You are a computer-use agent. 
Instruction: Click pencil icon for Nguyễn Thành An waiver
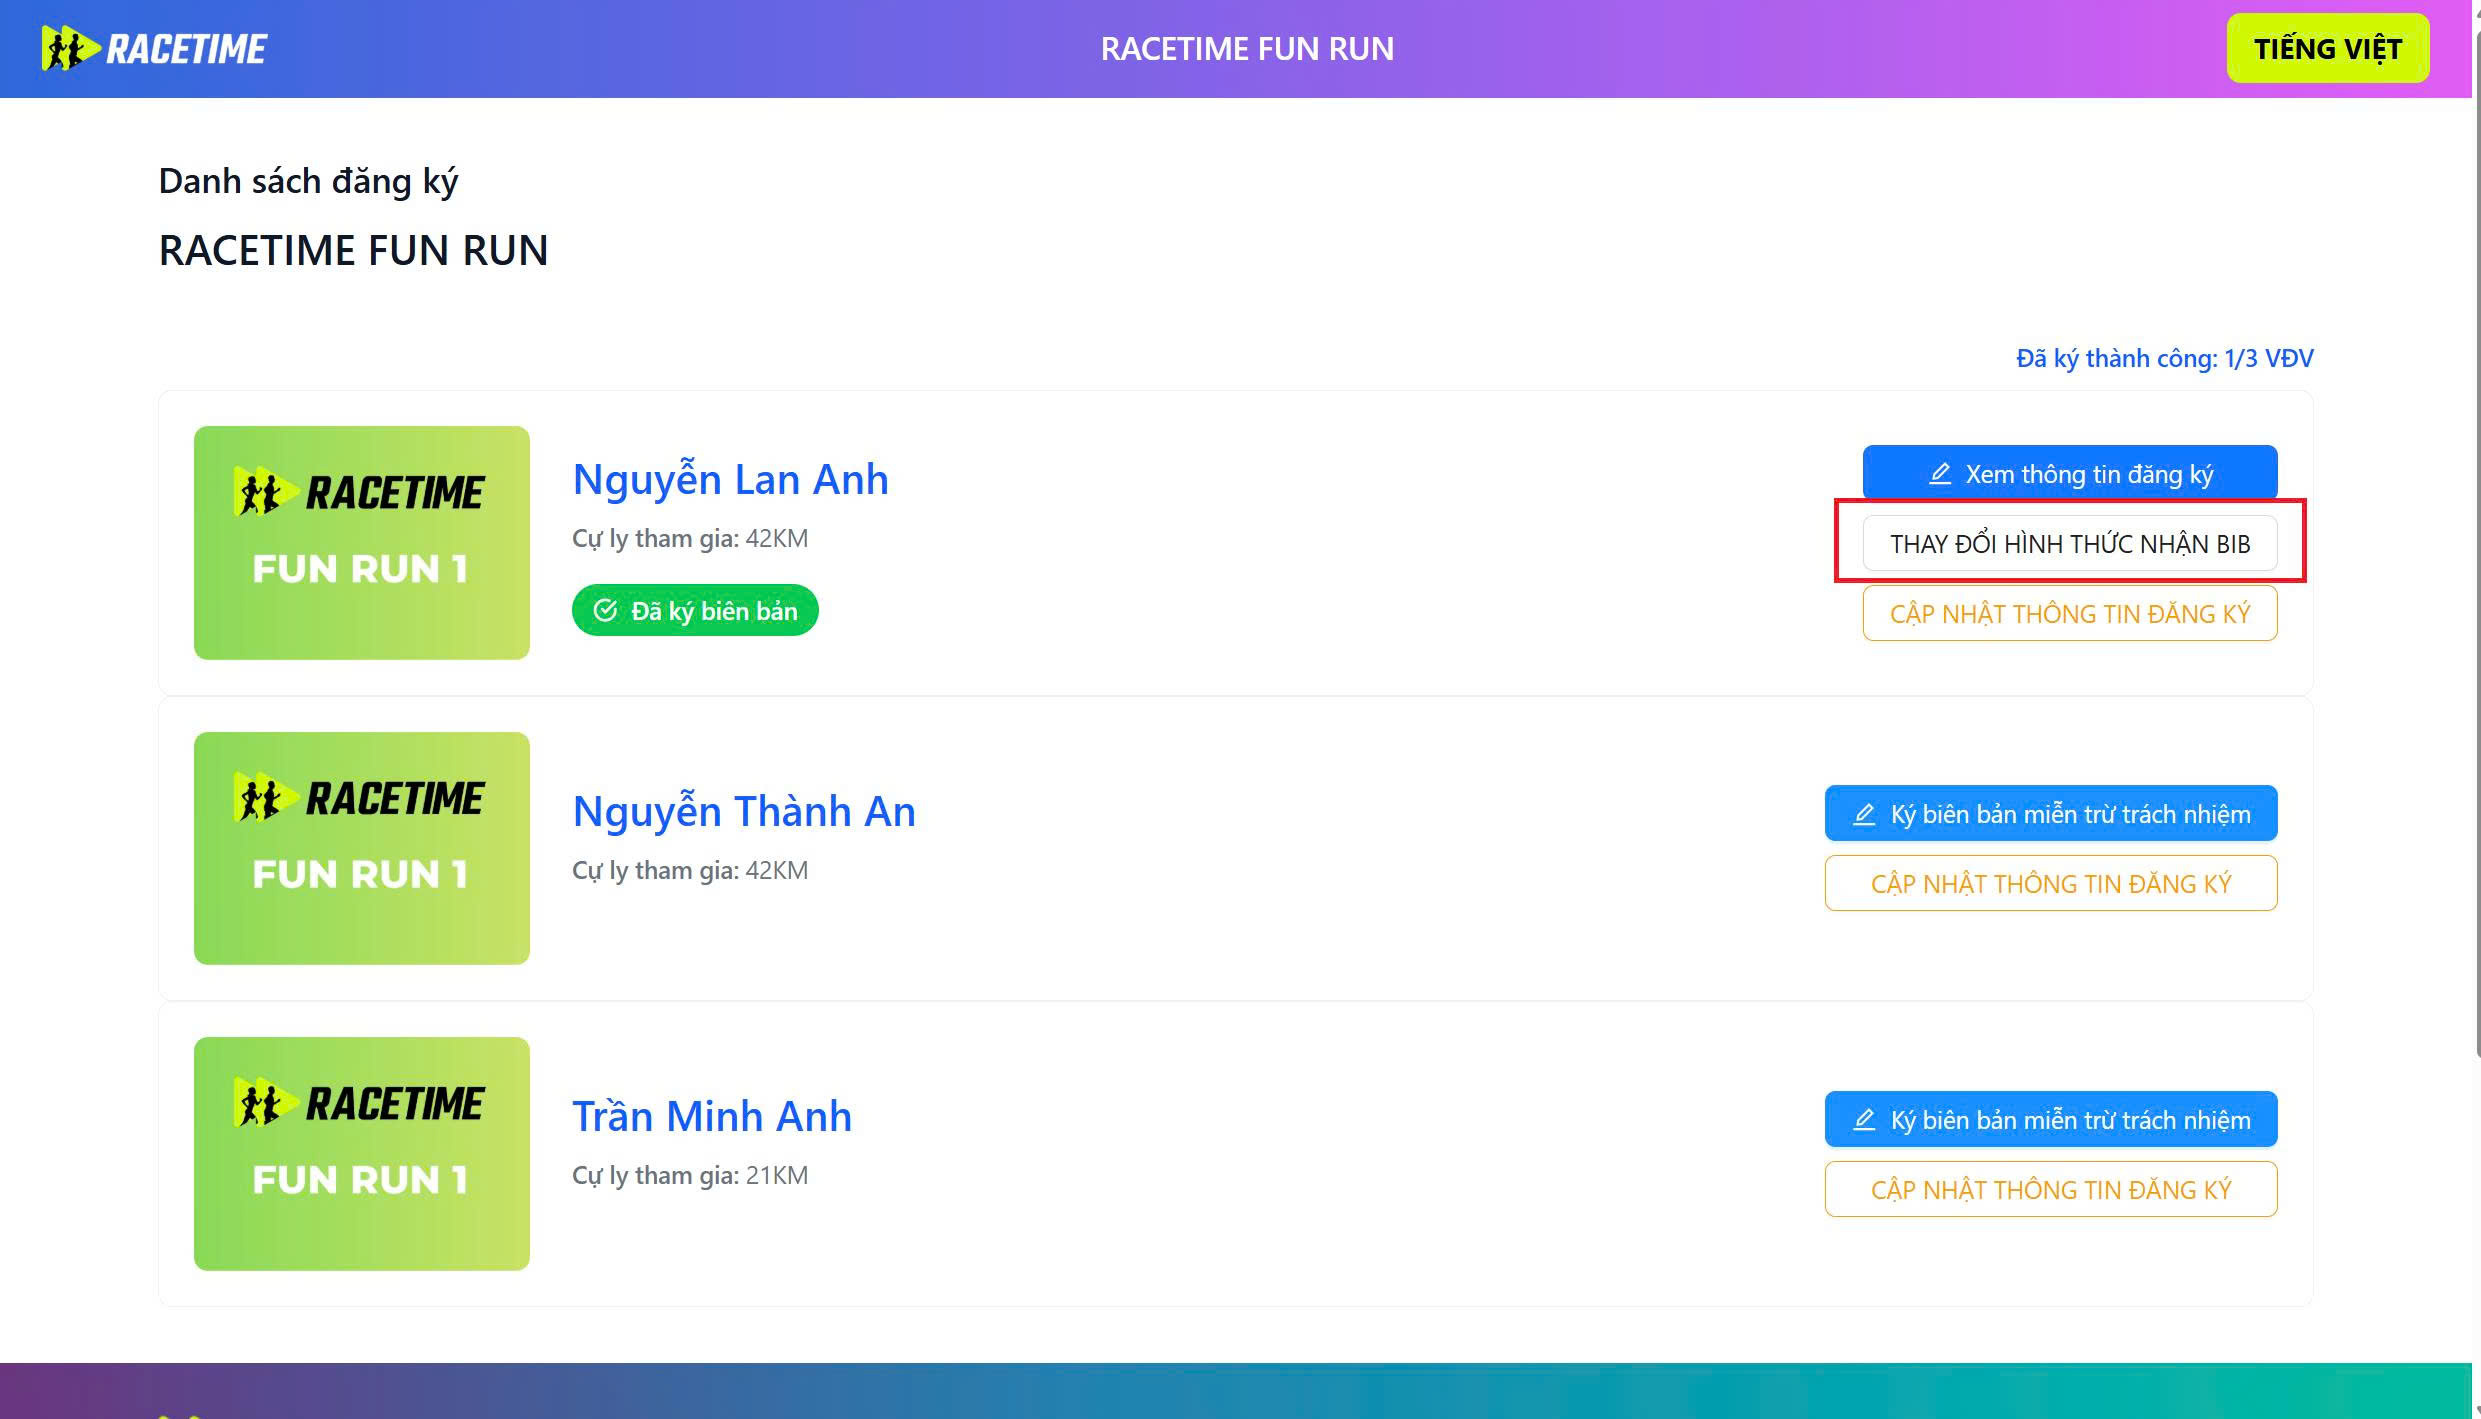1864,814
